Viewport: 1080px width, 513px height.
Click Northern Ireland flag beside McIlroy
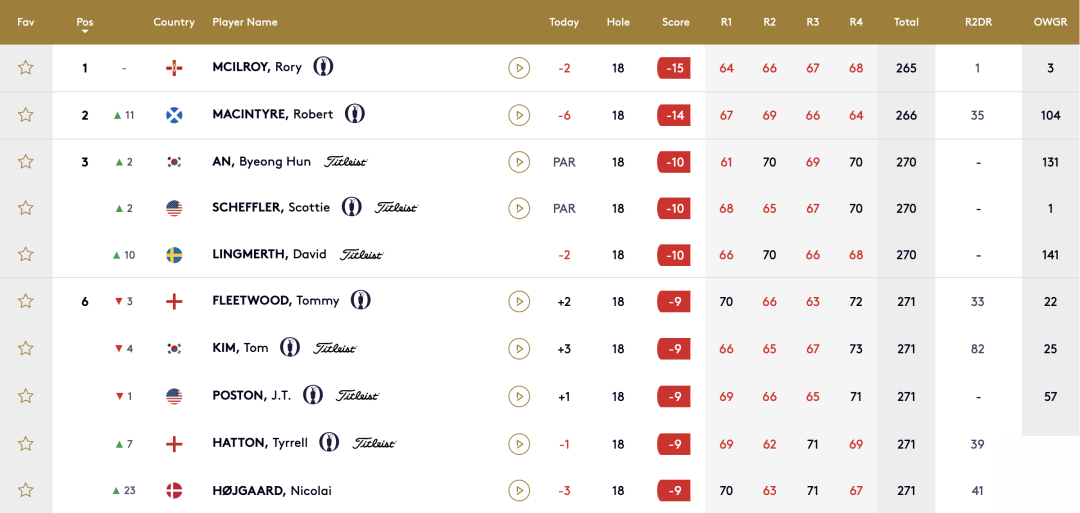point(174,68)
